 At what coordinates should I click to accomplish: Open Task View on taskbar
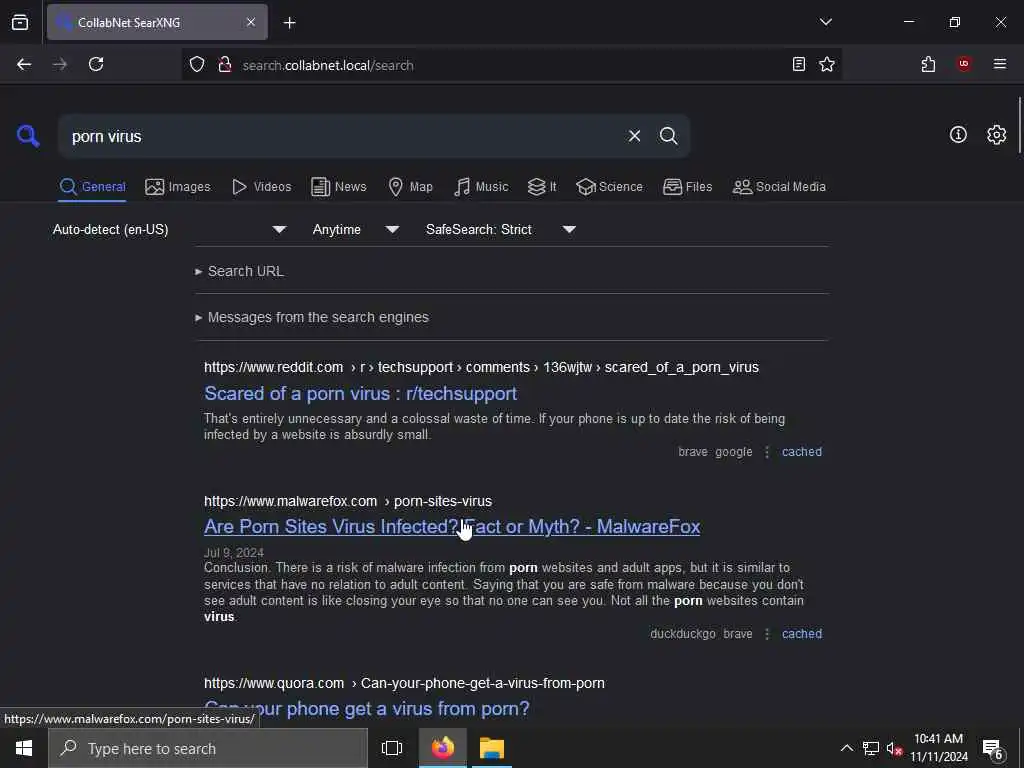tap(392, 748)
